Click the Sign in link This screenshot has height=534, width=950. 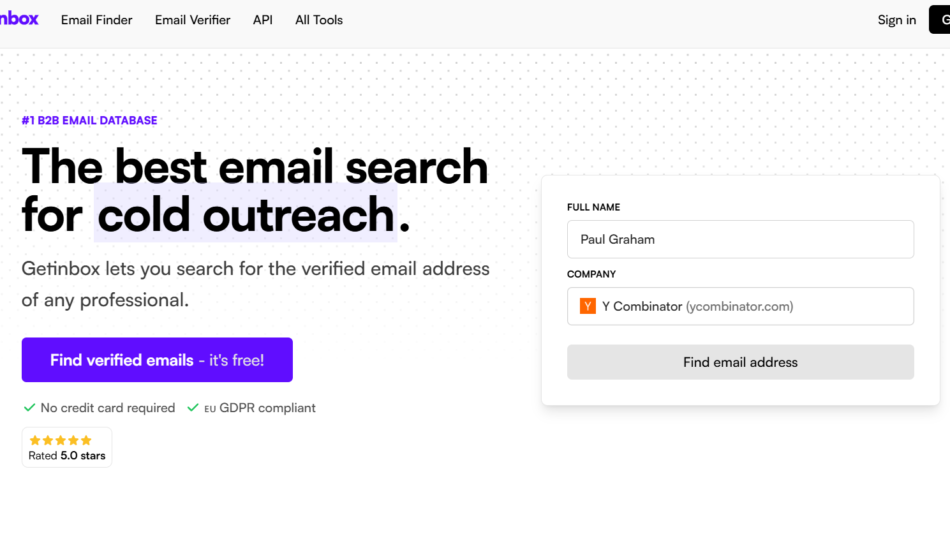pos(896,20)
